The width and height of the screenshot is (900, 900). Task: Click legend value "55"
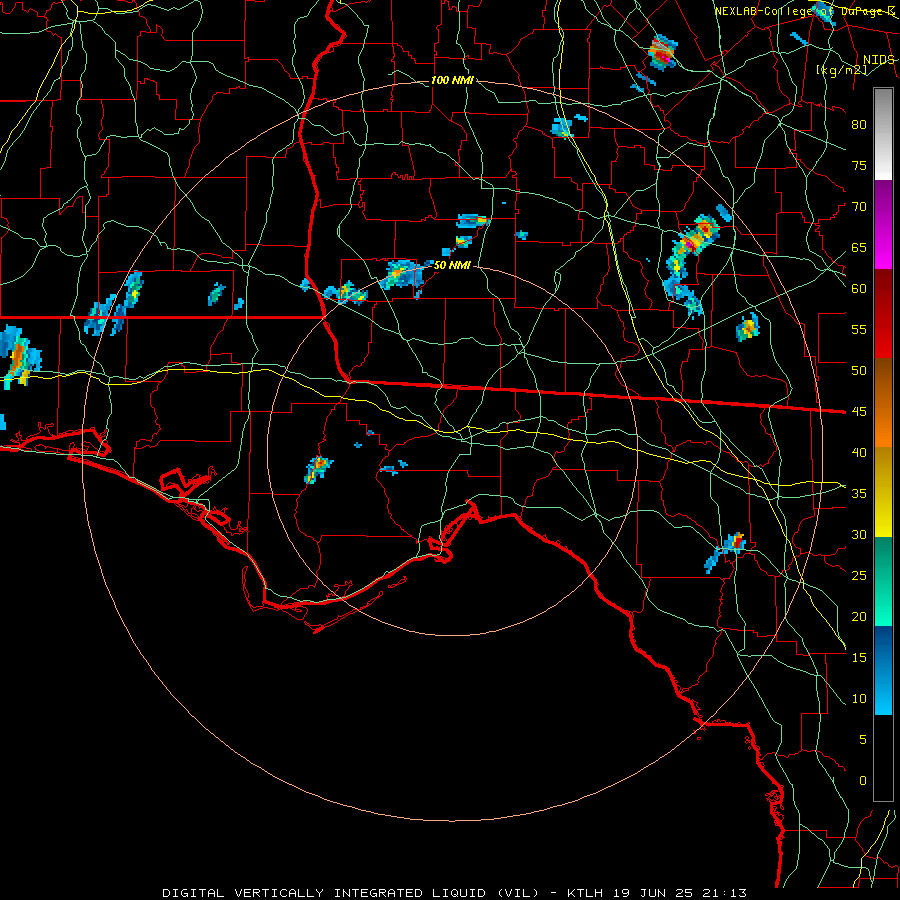click(x=859, y=329)
